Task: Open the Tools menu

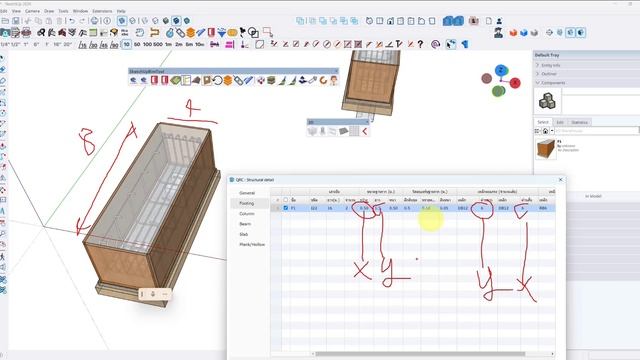Action: coord(63,11)
